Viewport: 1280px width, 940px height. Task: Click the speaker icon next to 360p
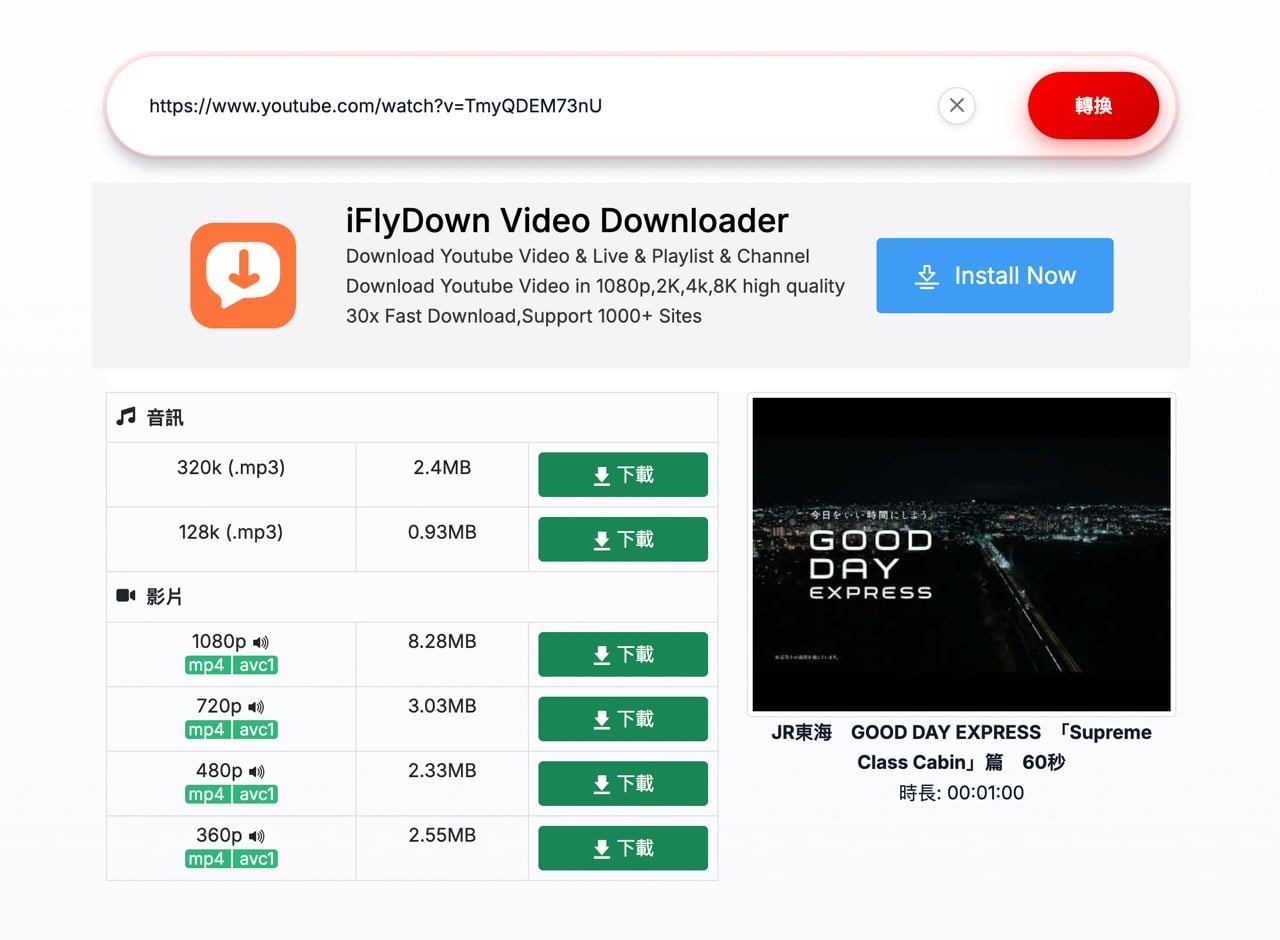click(x=257, y=836)
